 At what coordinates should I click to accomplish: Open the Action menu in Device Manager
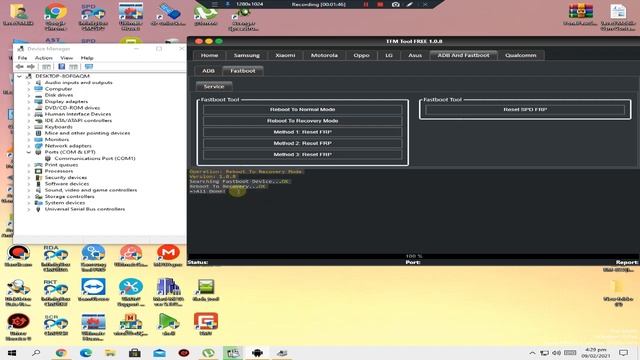click(x=43, y=58)
